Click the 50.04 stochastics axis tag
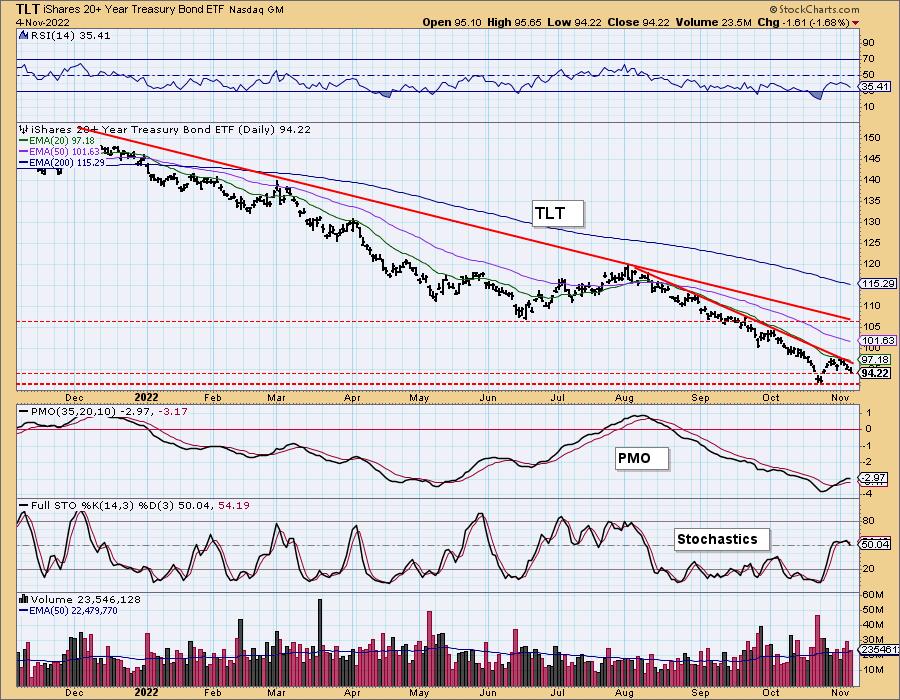This screenshot has height=700, width=900. coord(876,544)
